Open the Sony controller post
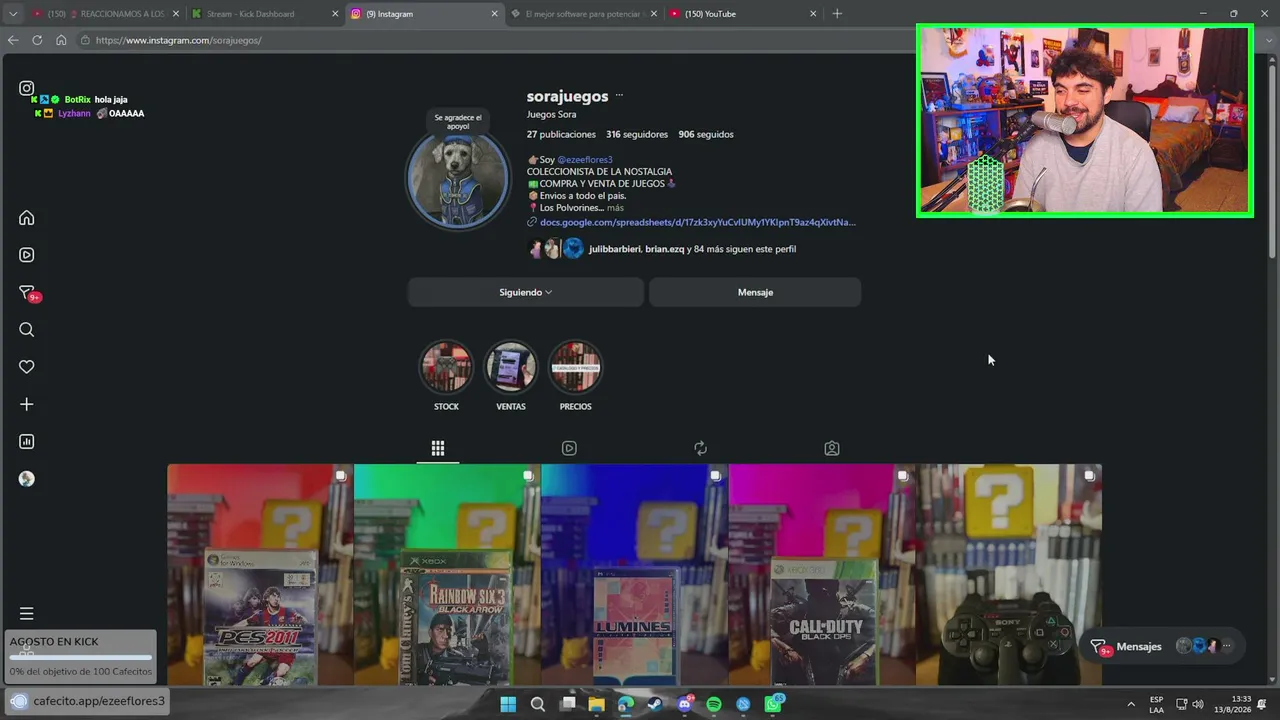Screen dimensions: 1280x720 [x=1009, y=575]
